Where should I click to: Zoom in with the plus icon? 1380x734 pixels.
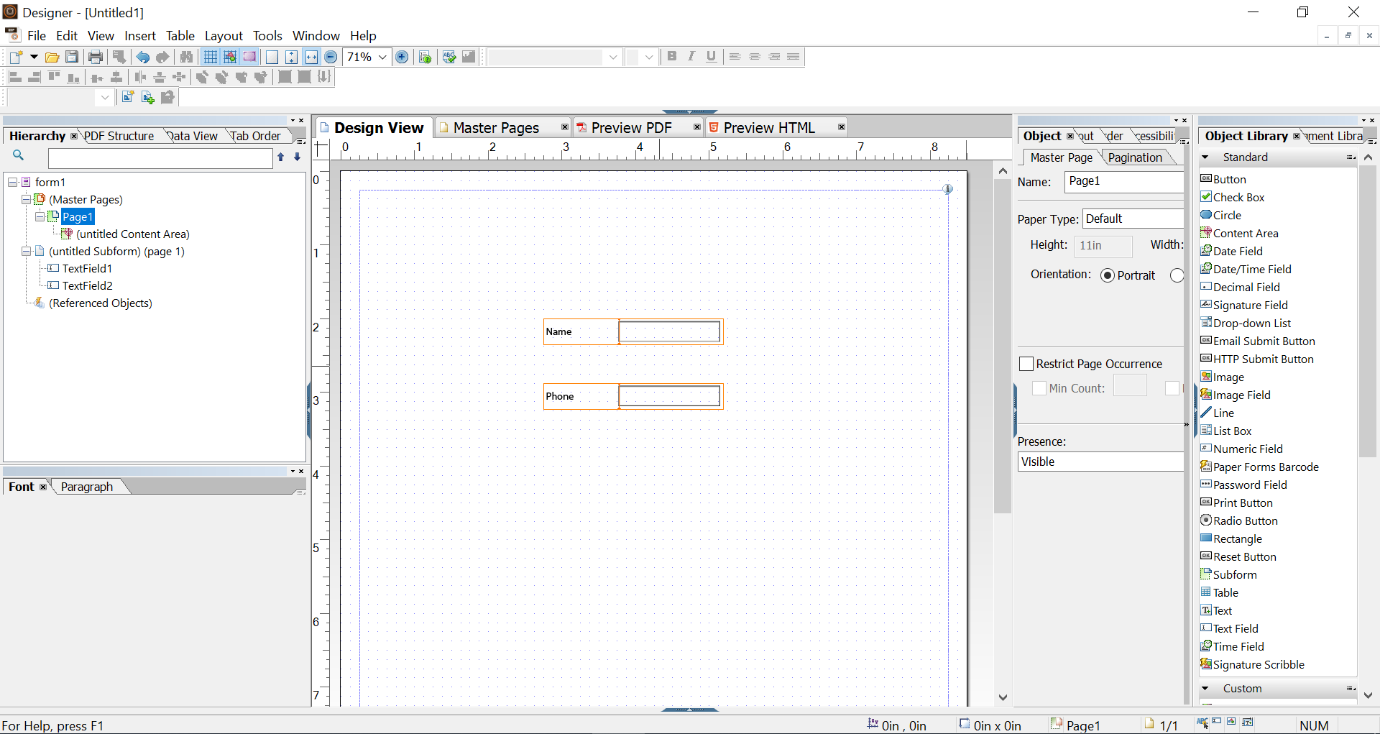pyautogui.click(x=402, y=57)
